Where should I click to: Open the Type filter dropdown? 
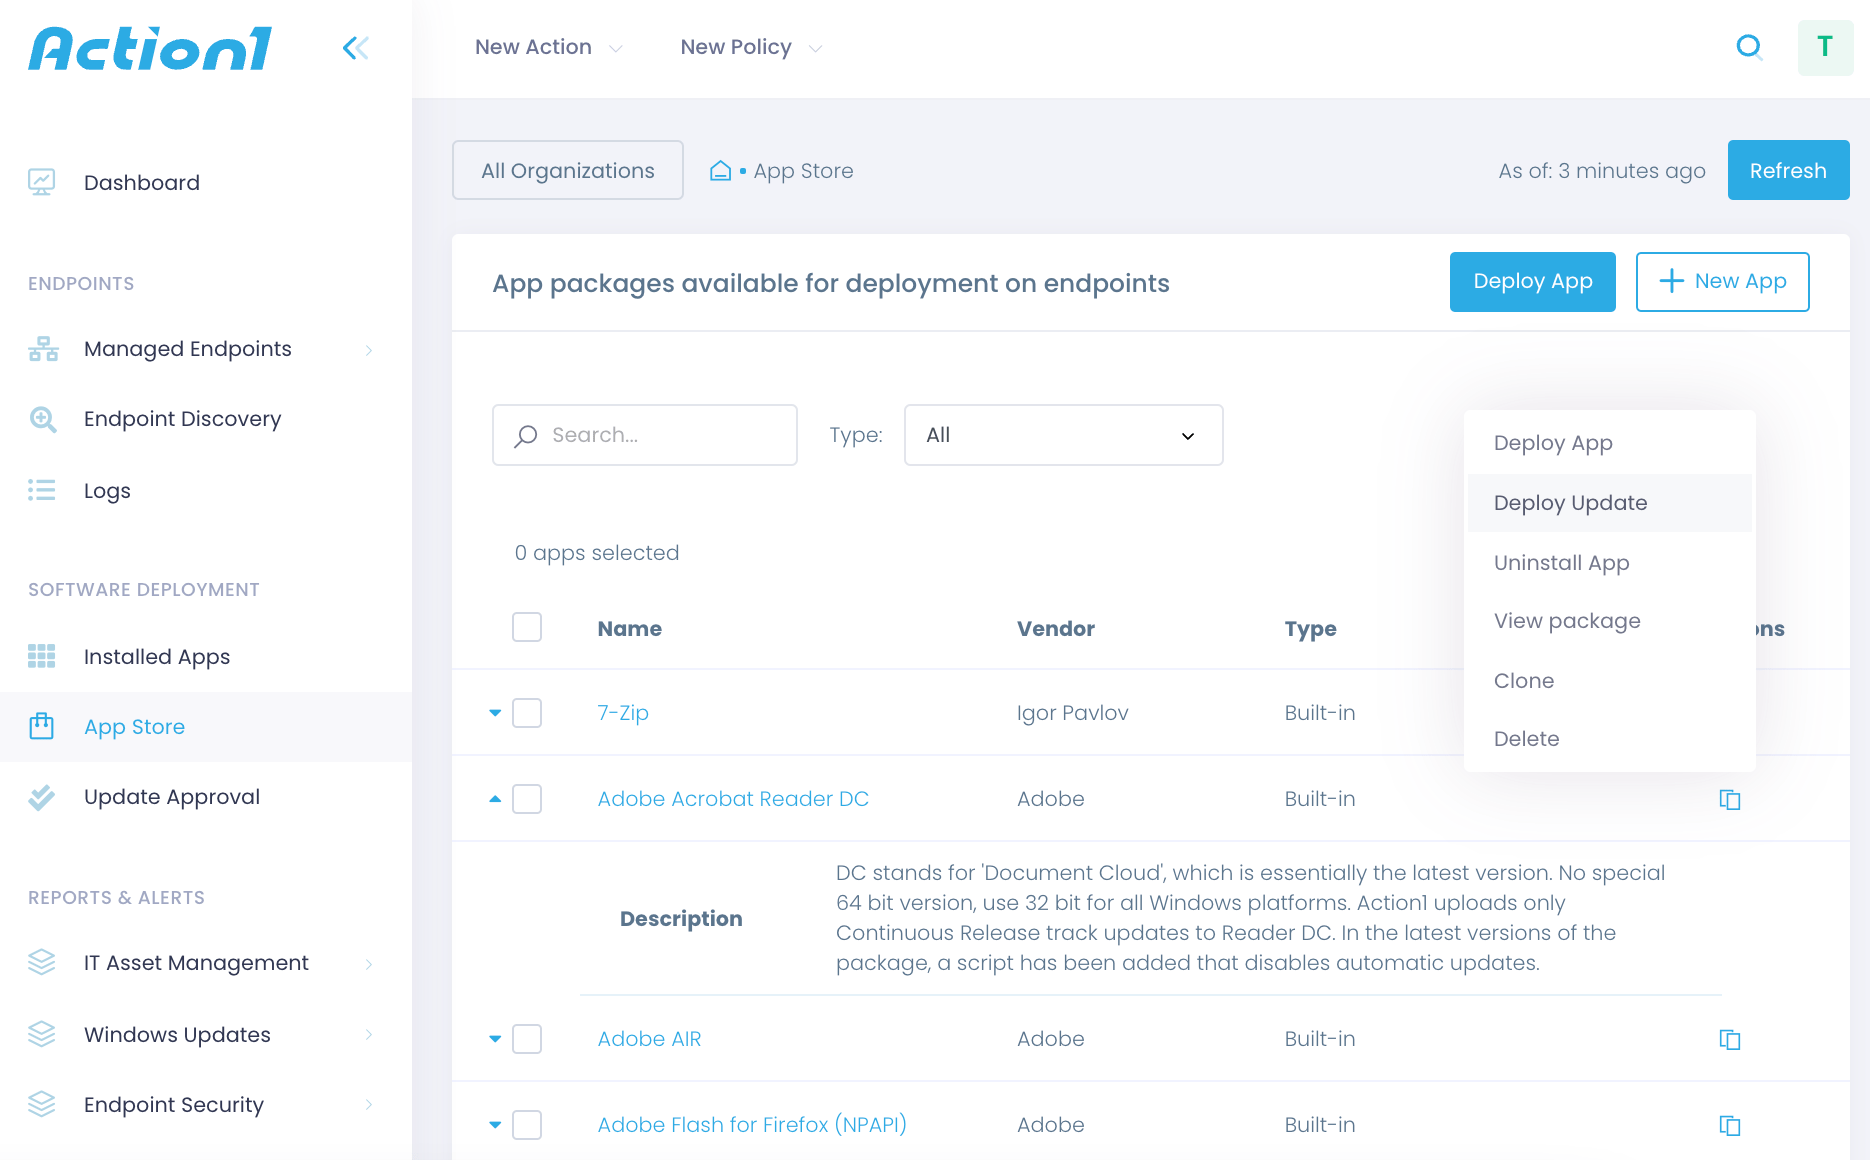[1063, 435]
